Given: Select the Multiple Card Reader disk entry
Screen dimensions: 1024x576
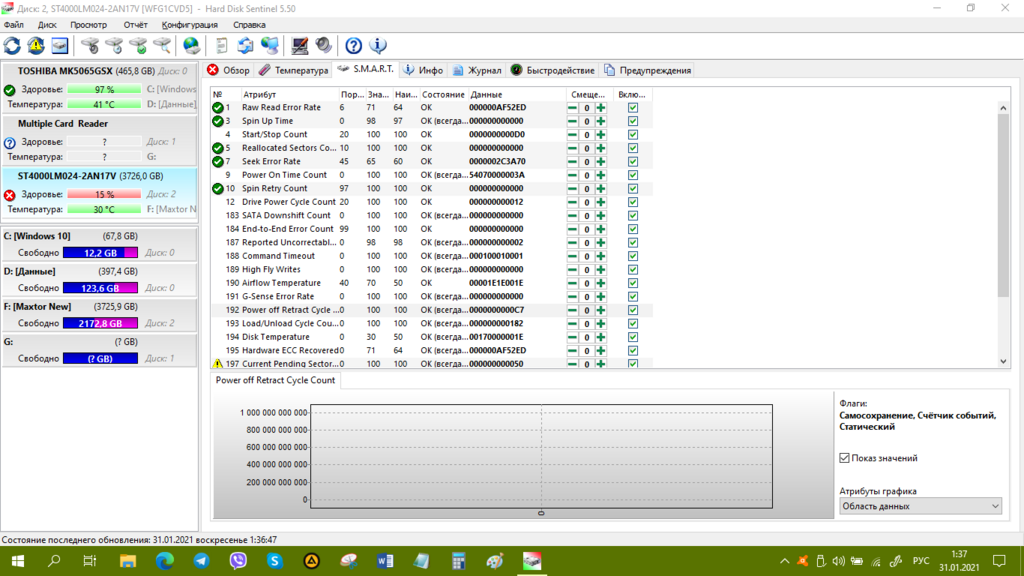Looking at the screenshot, I should [x=99, y=140].
